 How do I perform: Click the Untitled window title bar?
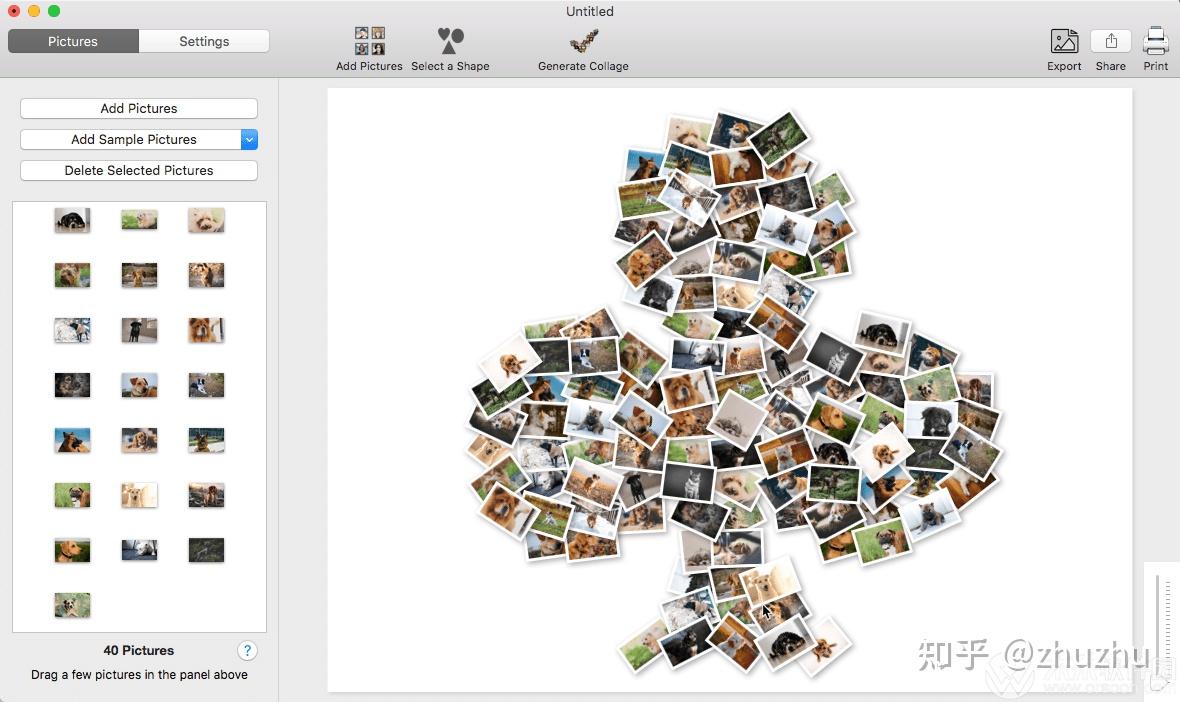point(589,11)
